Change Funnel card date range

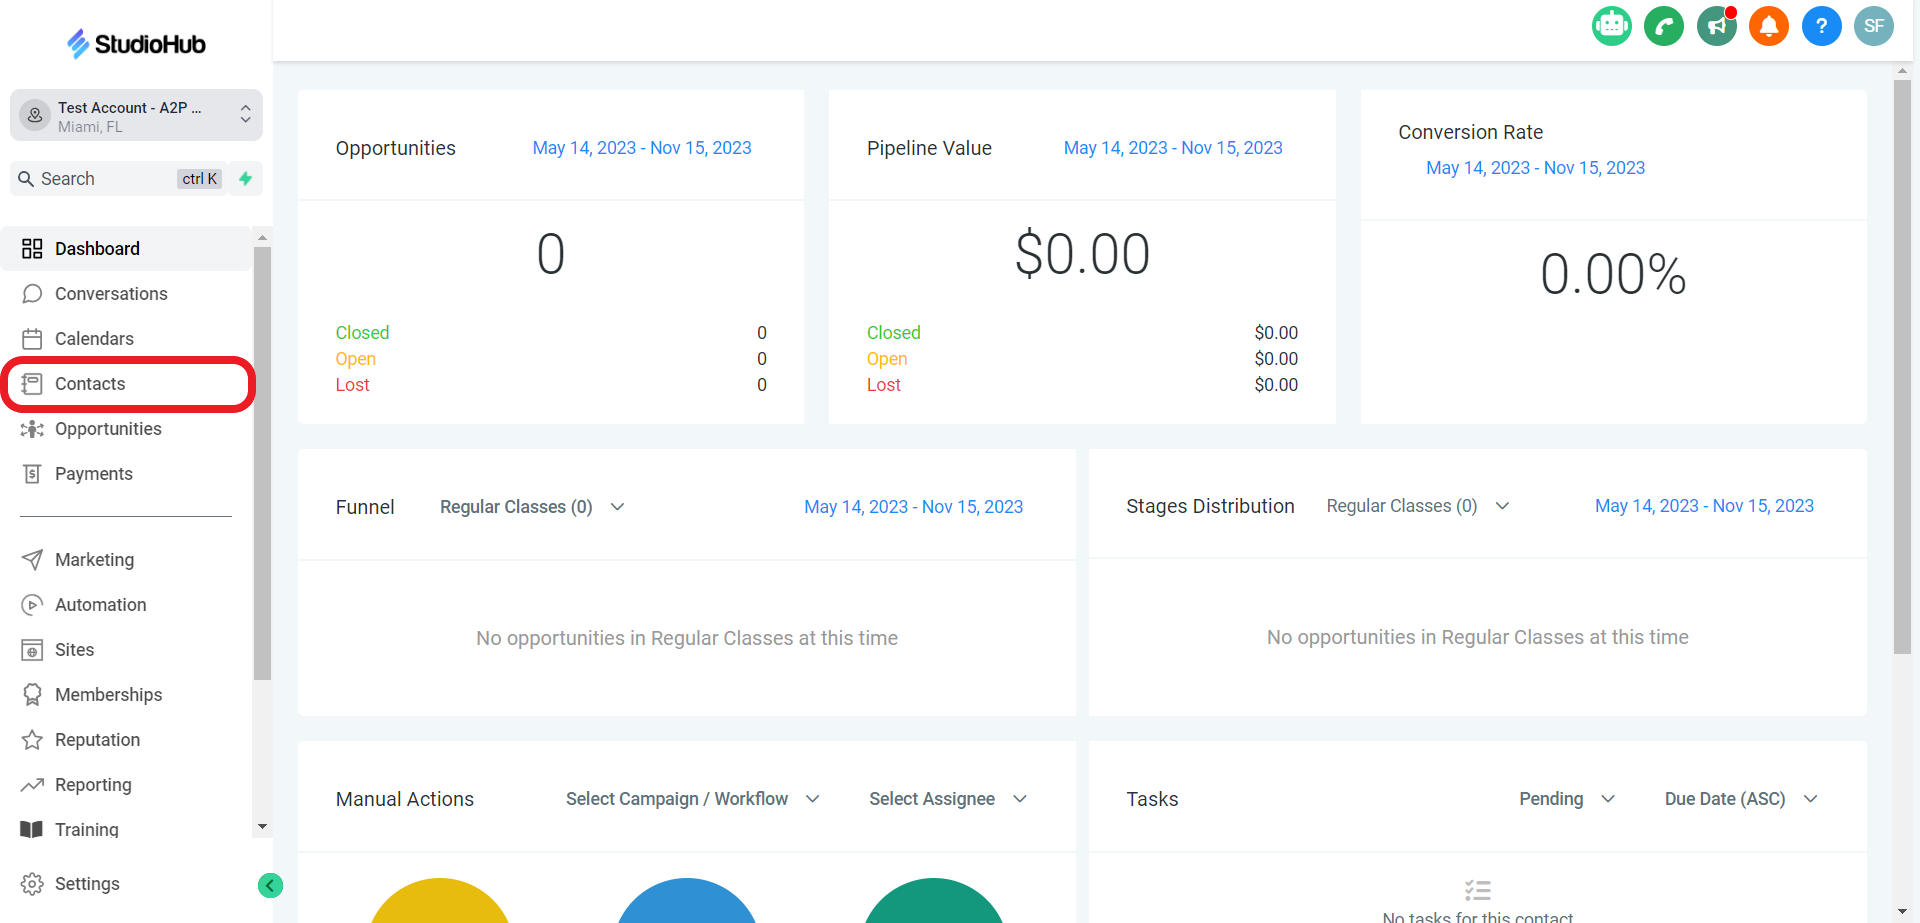click(x=914, y=507)
